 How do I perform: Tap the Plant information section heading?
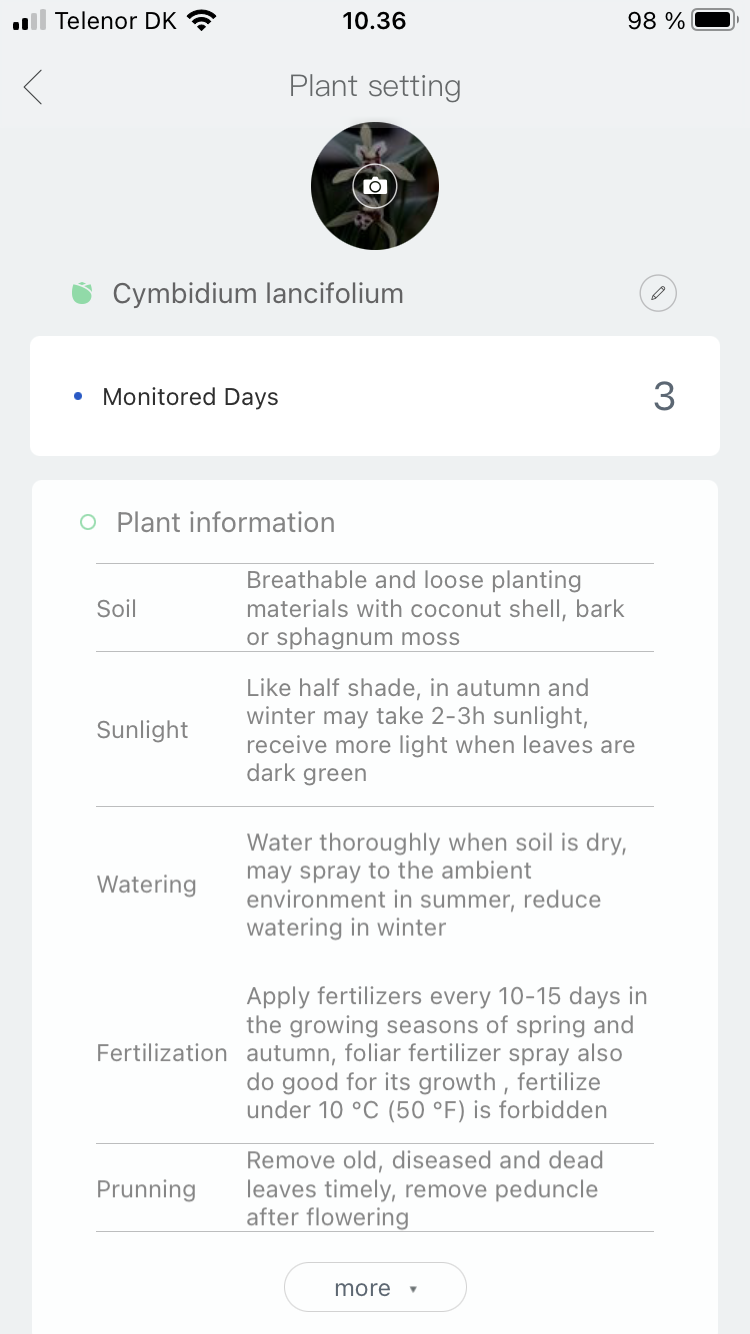[x=226, y=522]
